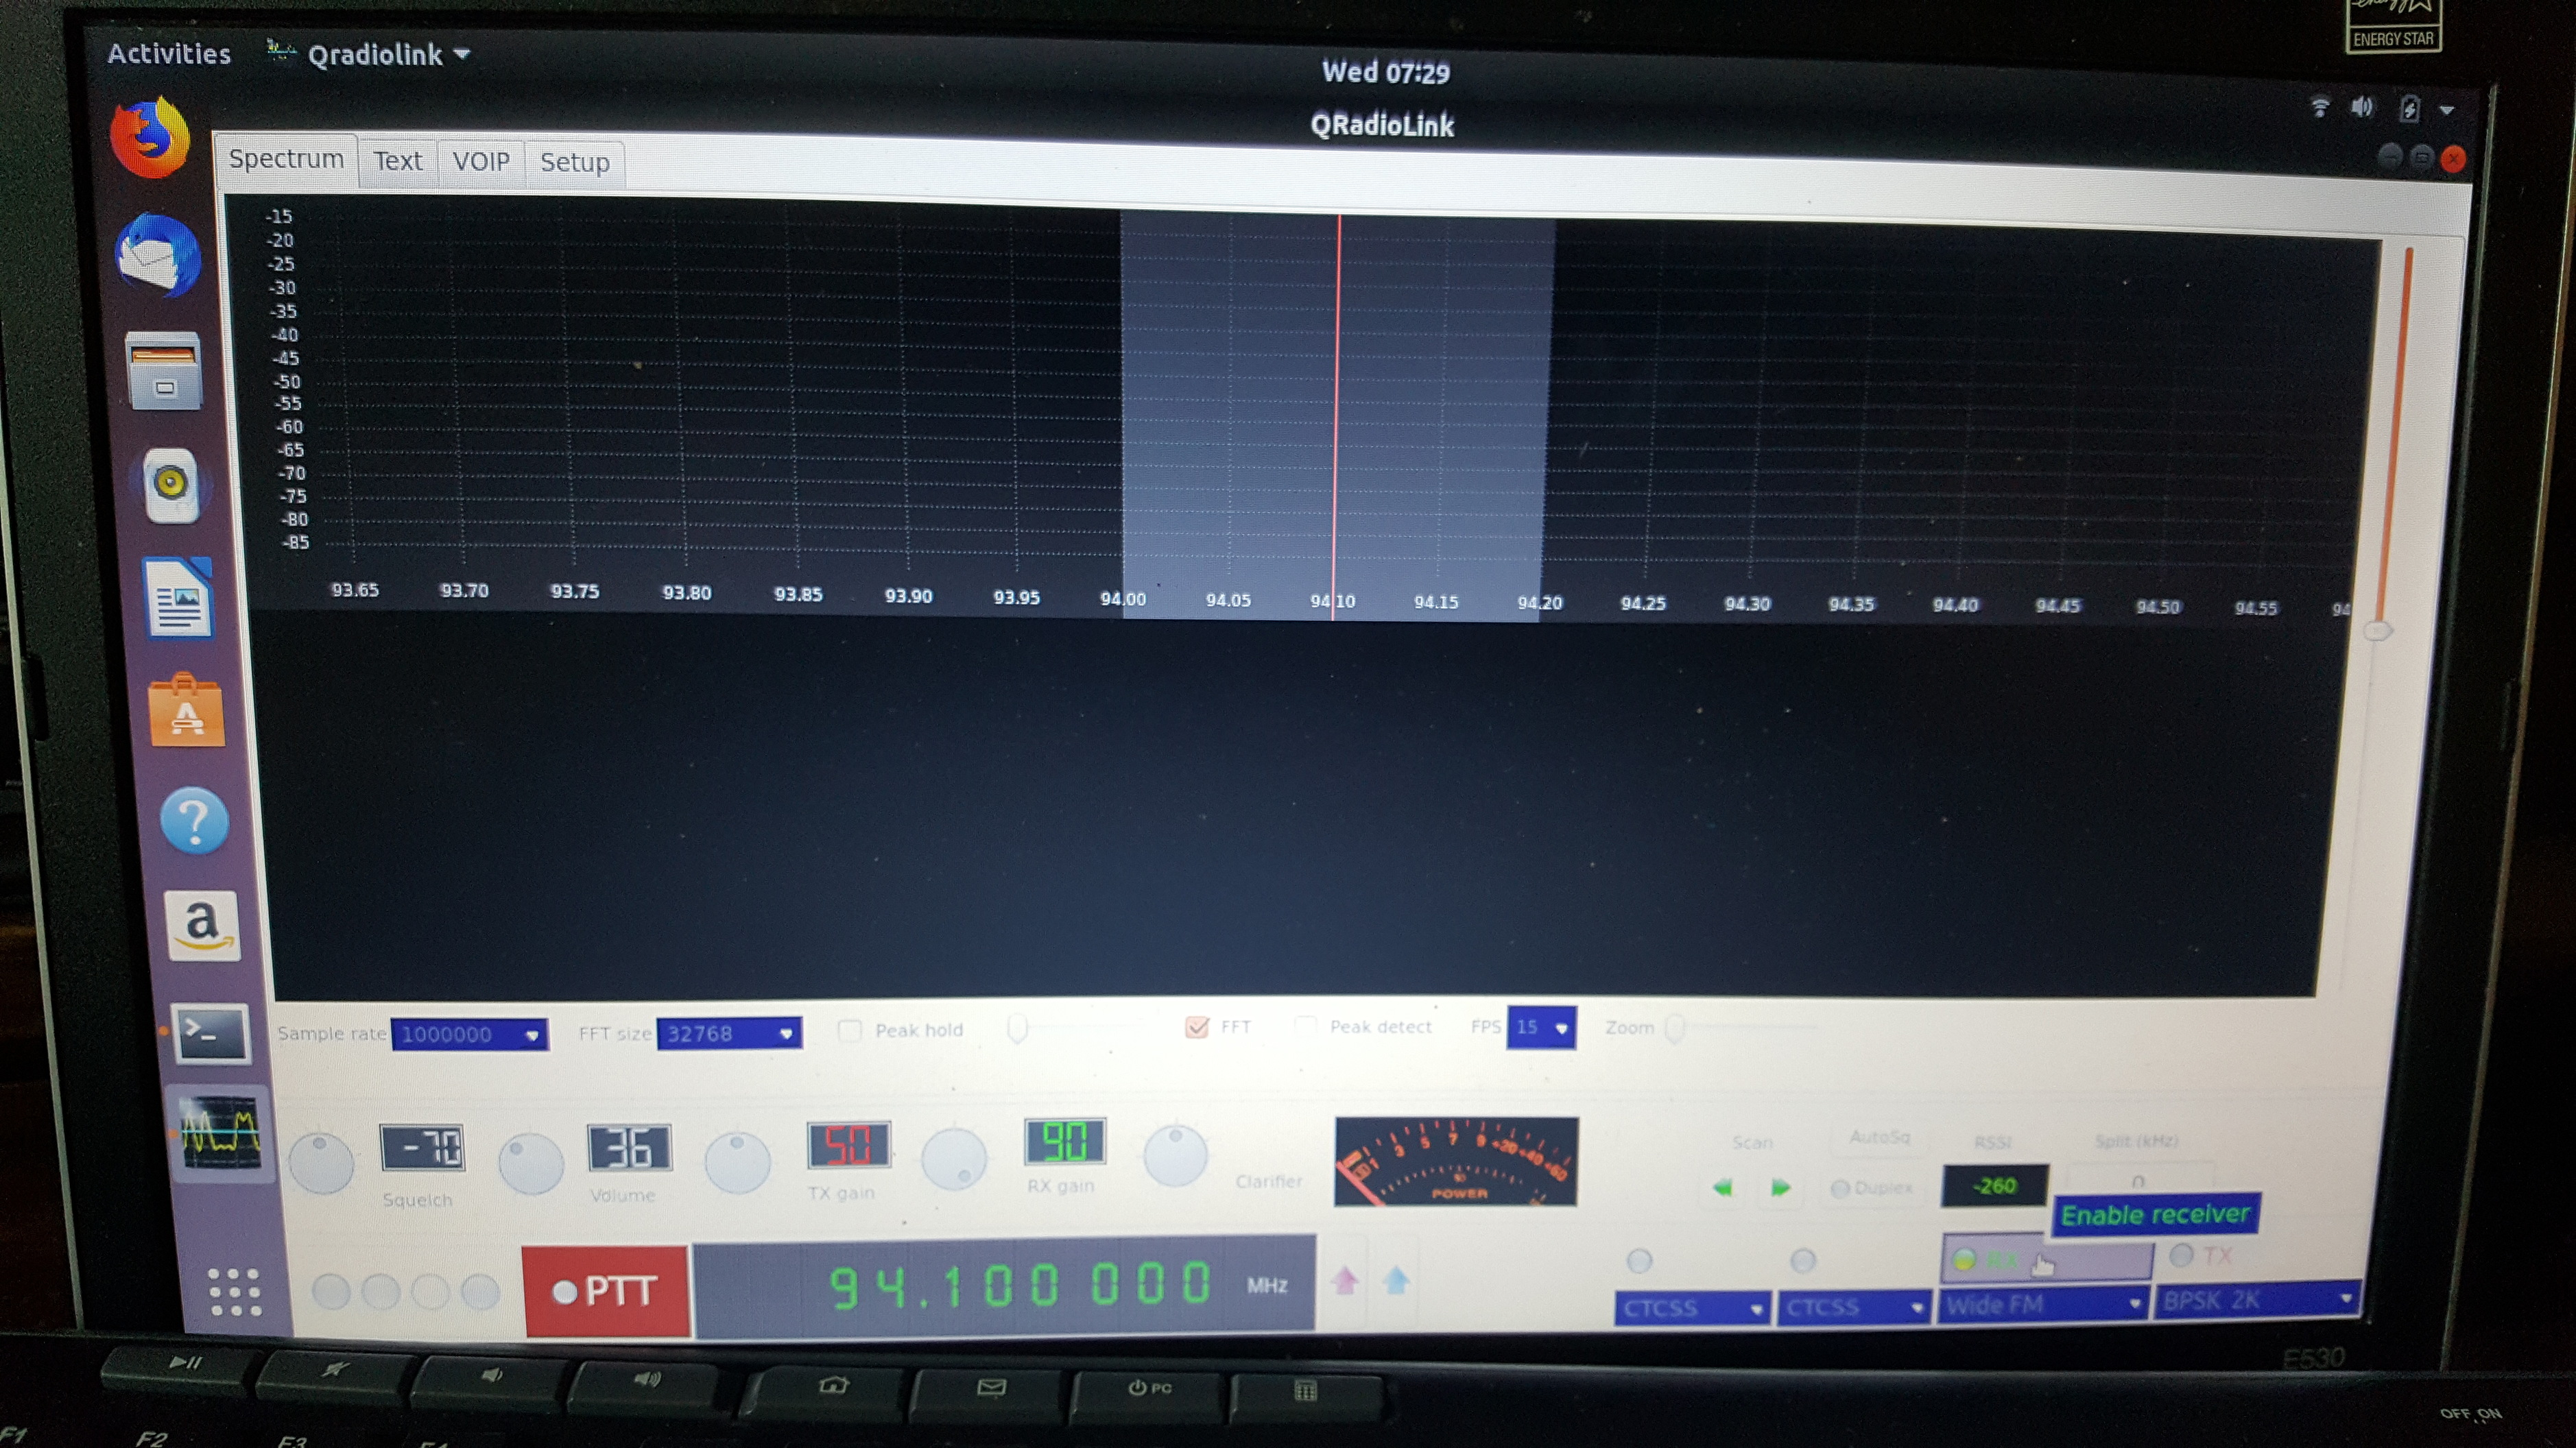Click the 94.00 frequency axis label
Screen dimensions: 2576x1448
1123,599
